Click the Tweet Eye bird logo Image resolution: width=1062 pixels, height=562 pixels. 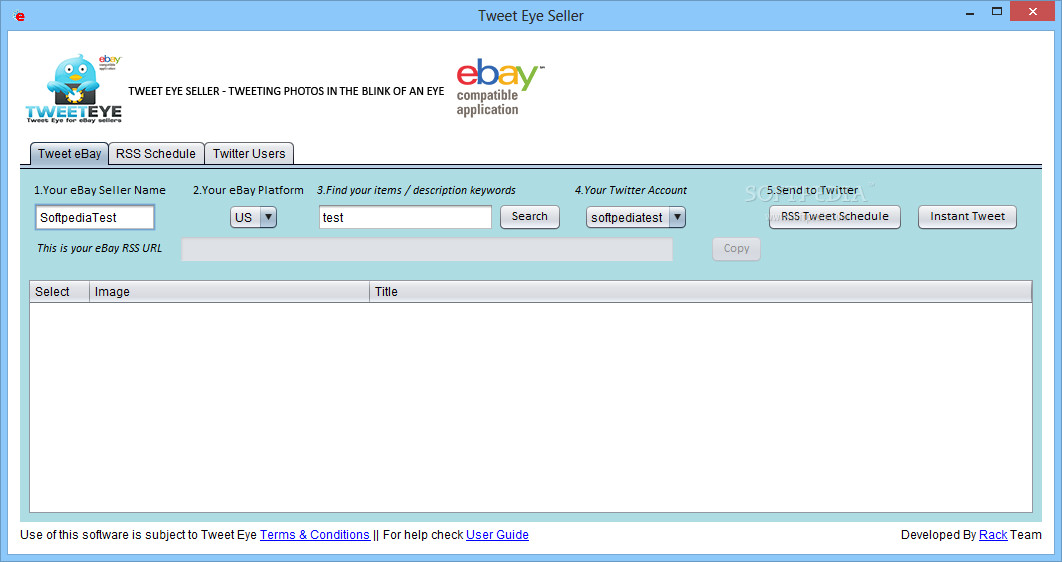pyautogui.click(x=74, y=89)
